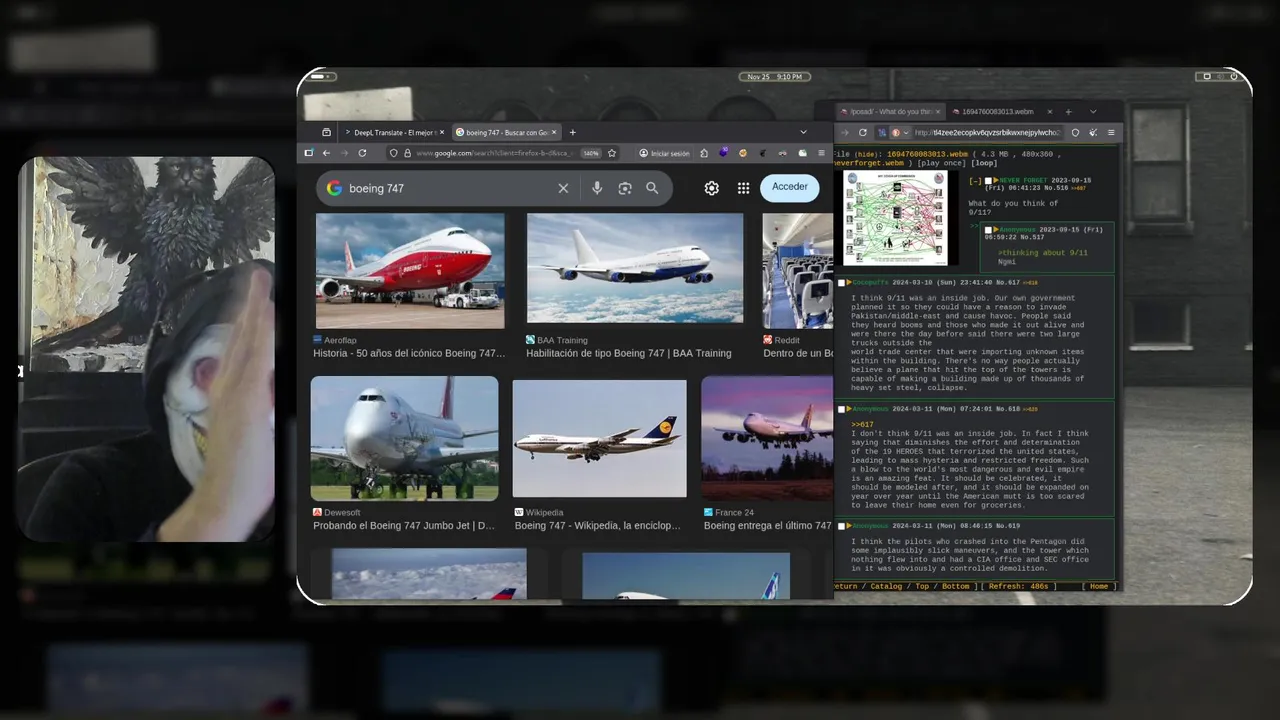Switch to the DeepL Translate tab
Screen dimensions: 1280x720
click(x=391, y=132)
